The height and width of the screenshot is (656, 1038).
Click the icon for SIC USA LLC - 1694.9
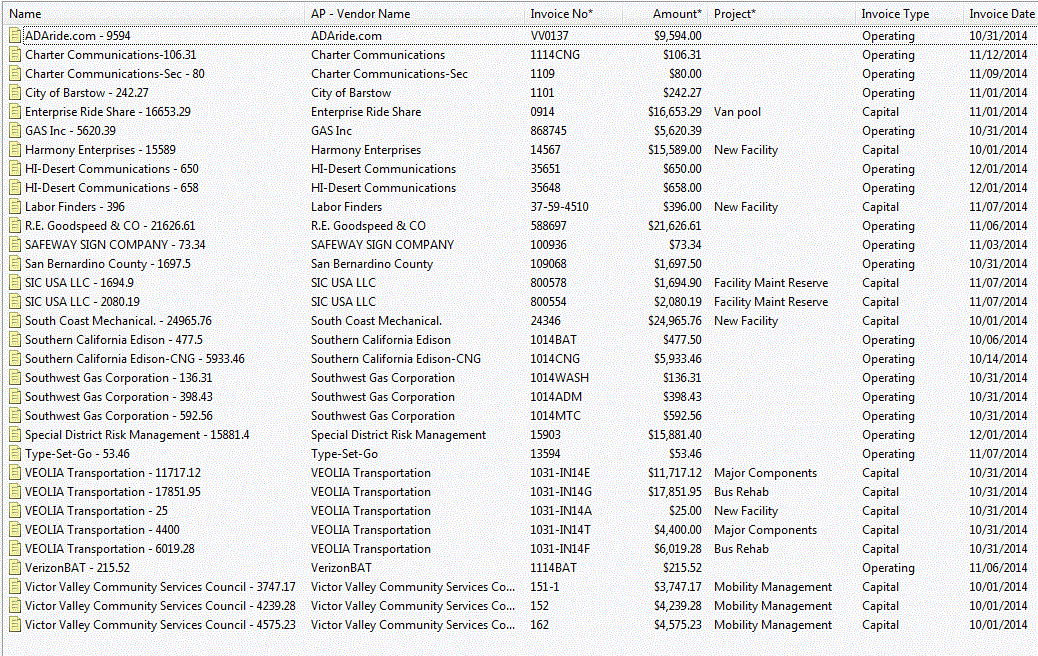(15, 283)
